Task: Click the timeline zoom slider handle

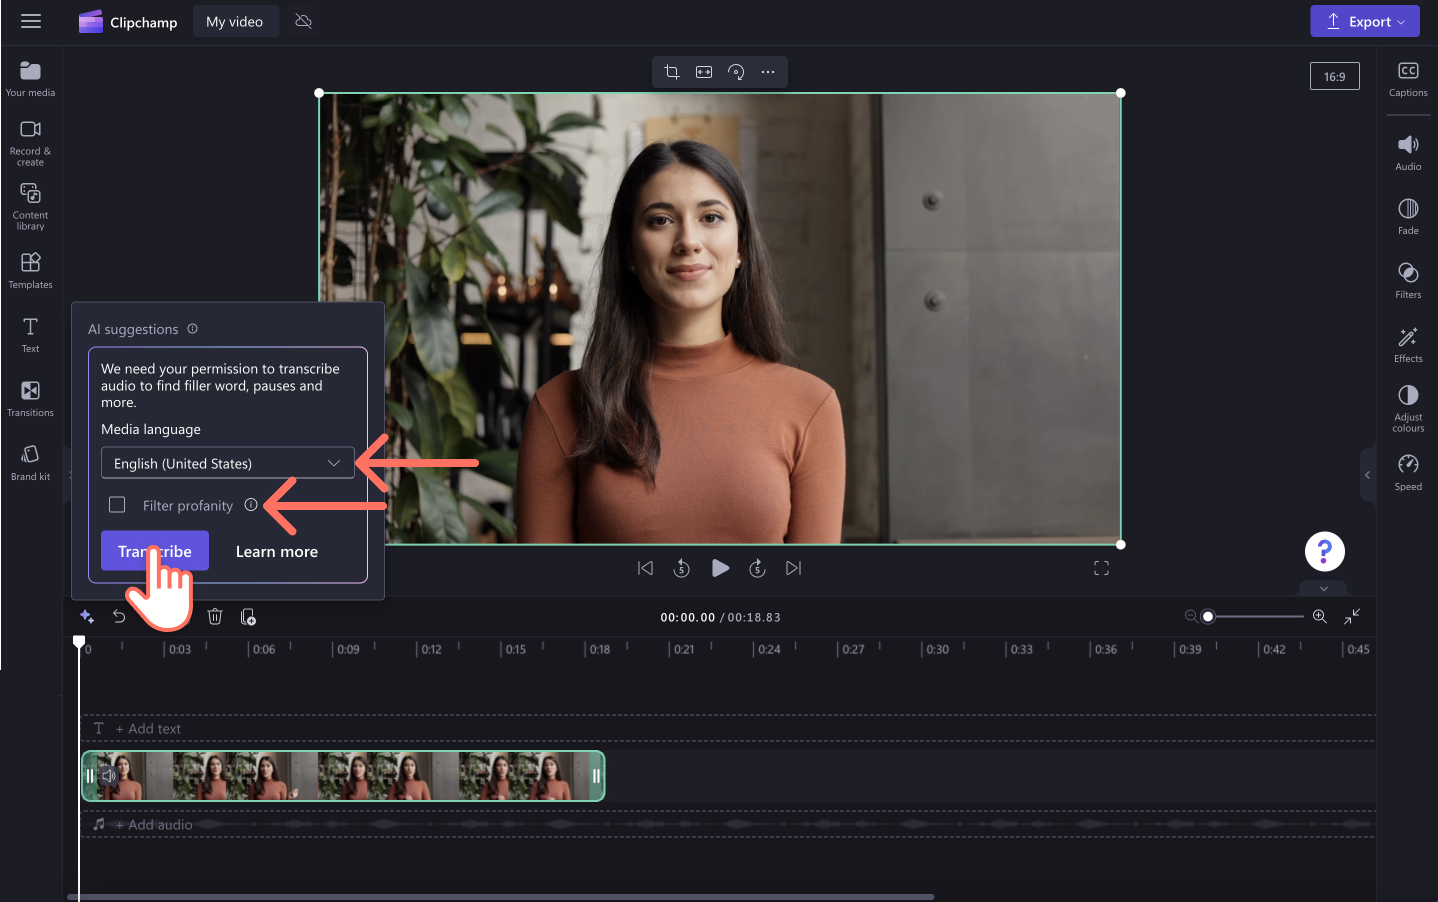Action: point(1208,616)
